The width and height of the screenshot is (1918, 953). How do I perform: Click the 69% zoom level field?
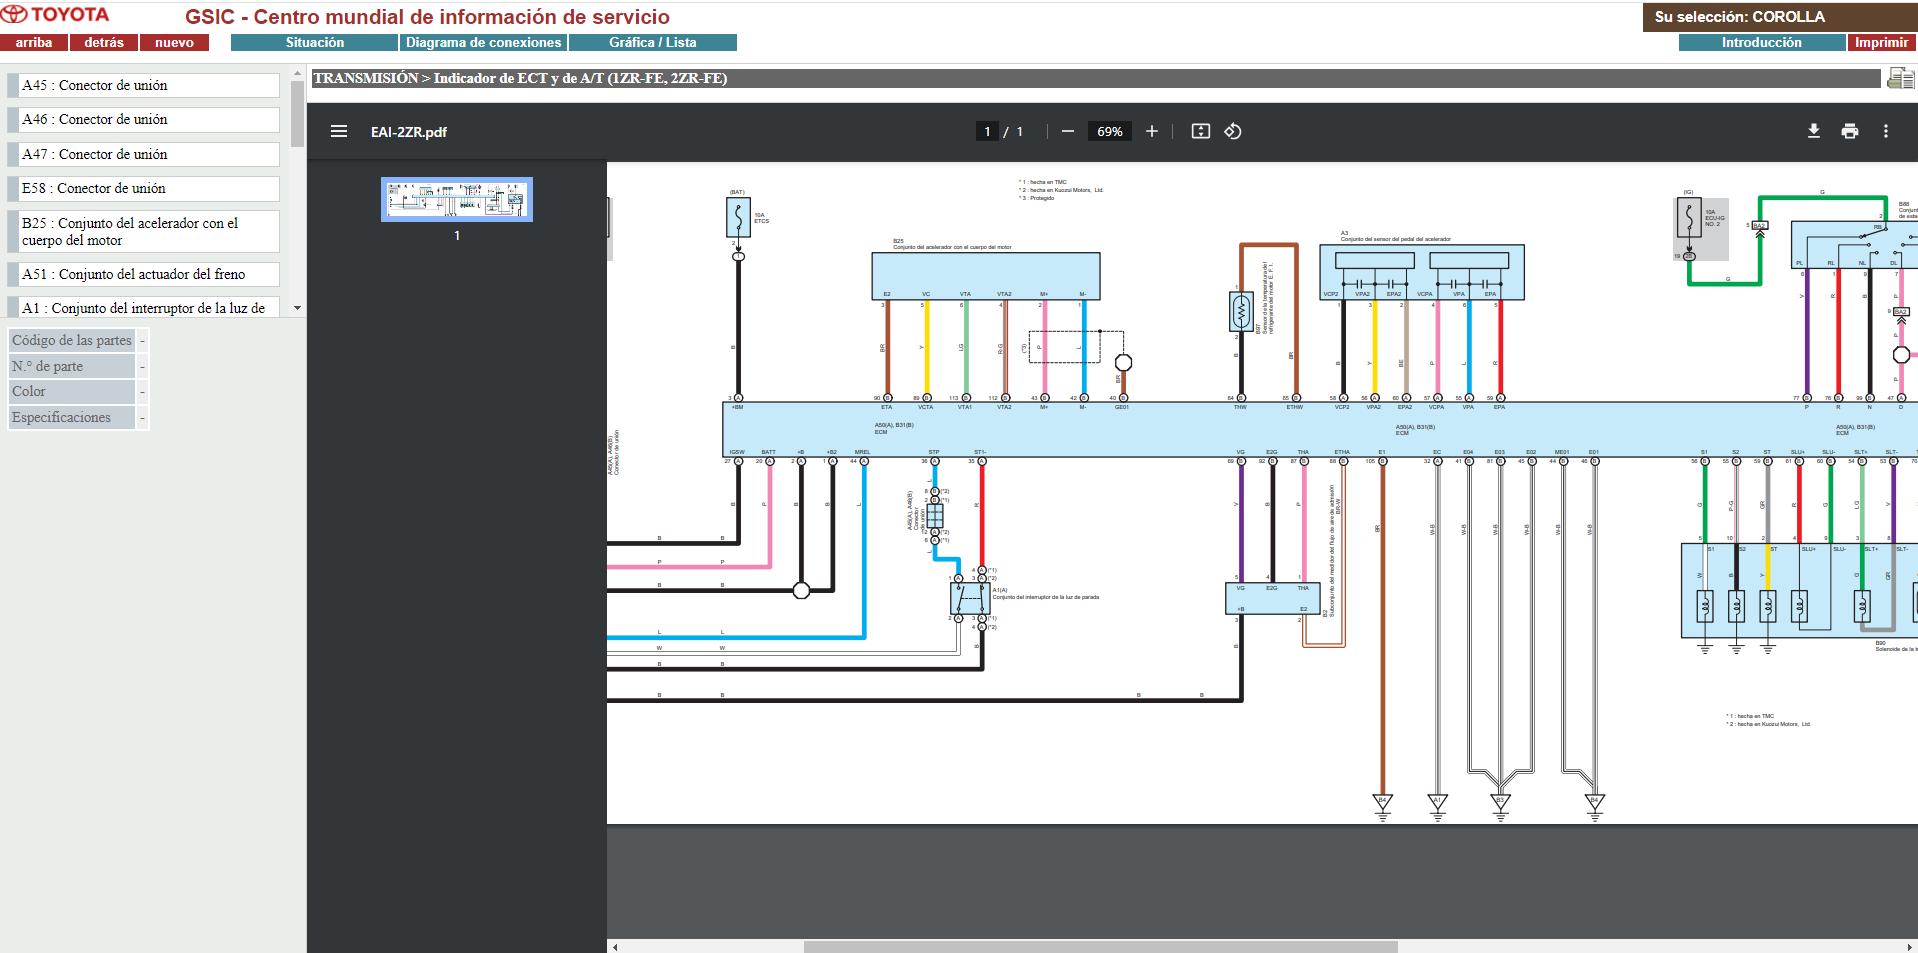1110,131
